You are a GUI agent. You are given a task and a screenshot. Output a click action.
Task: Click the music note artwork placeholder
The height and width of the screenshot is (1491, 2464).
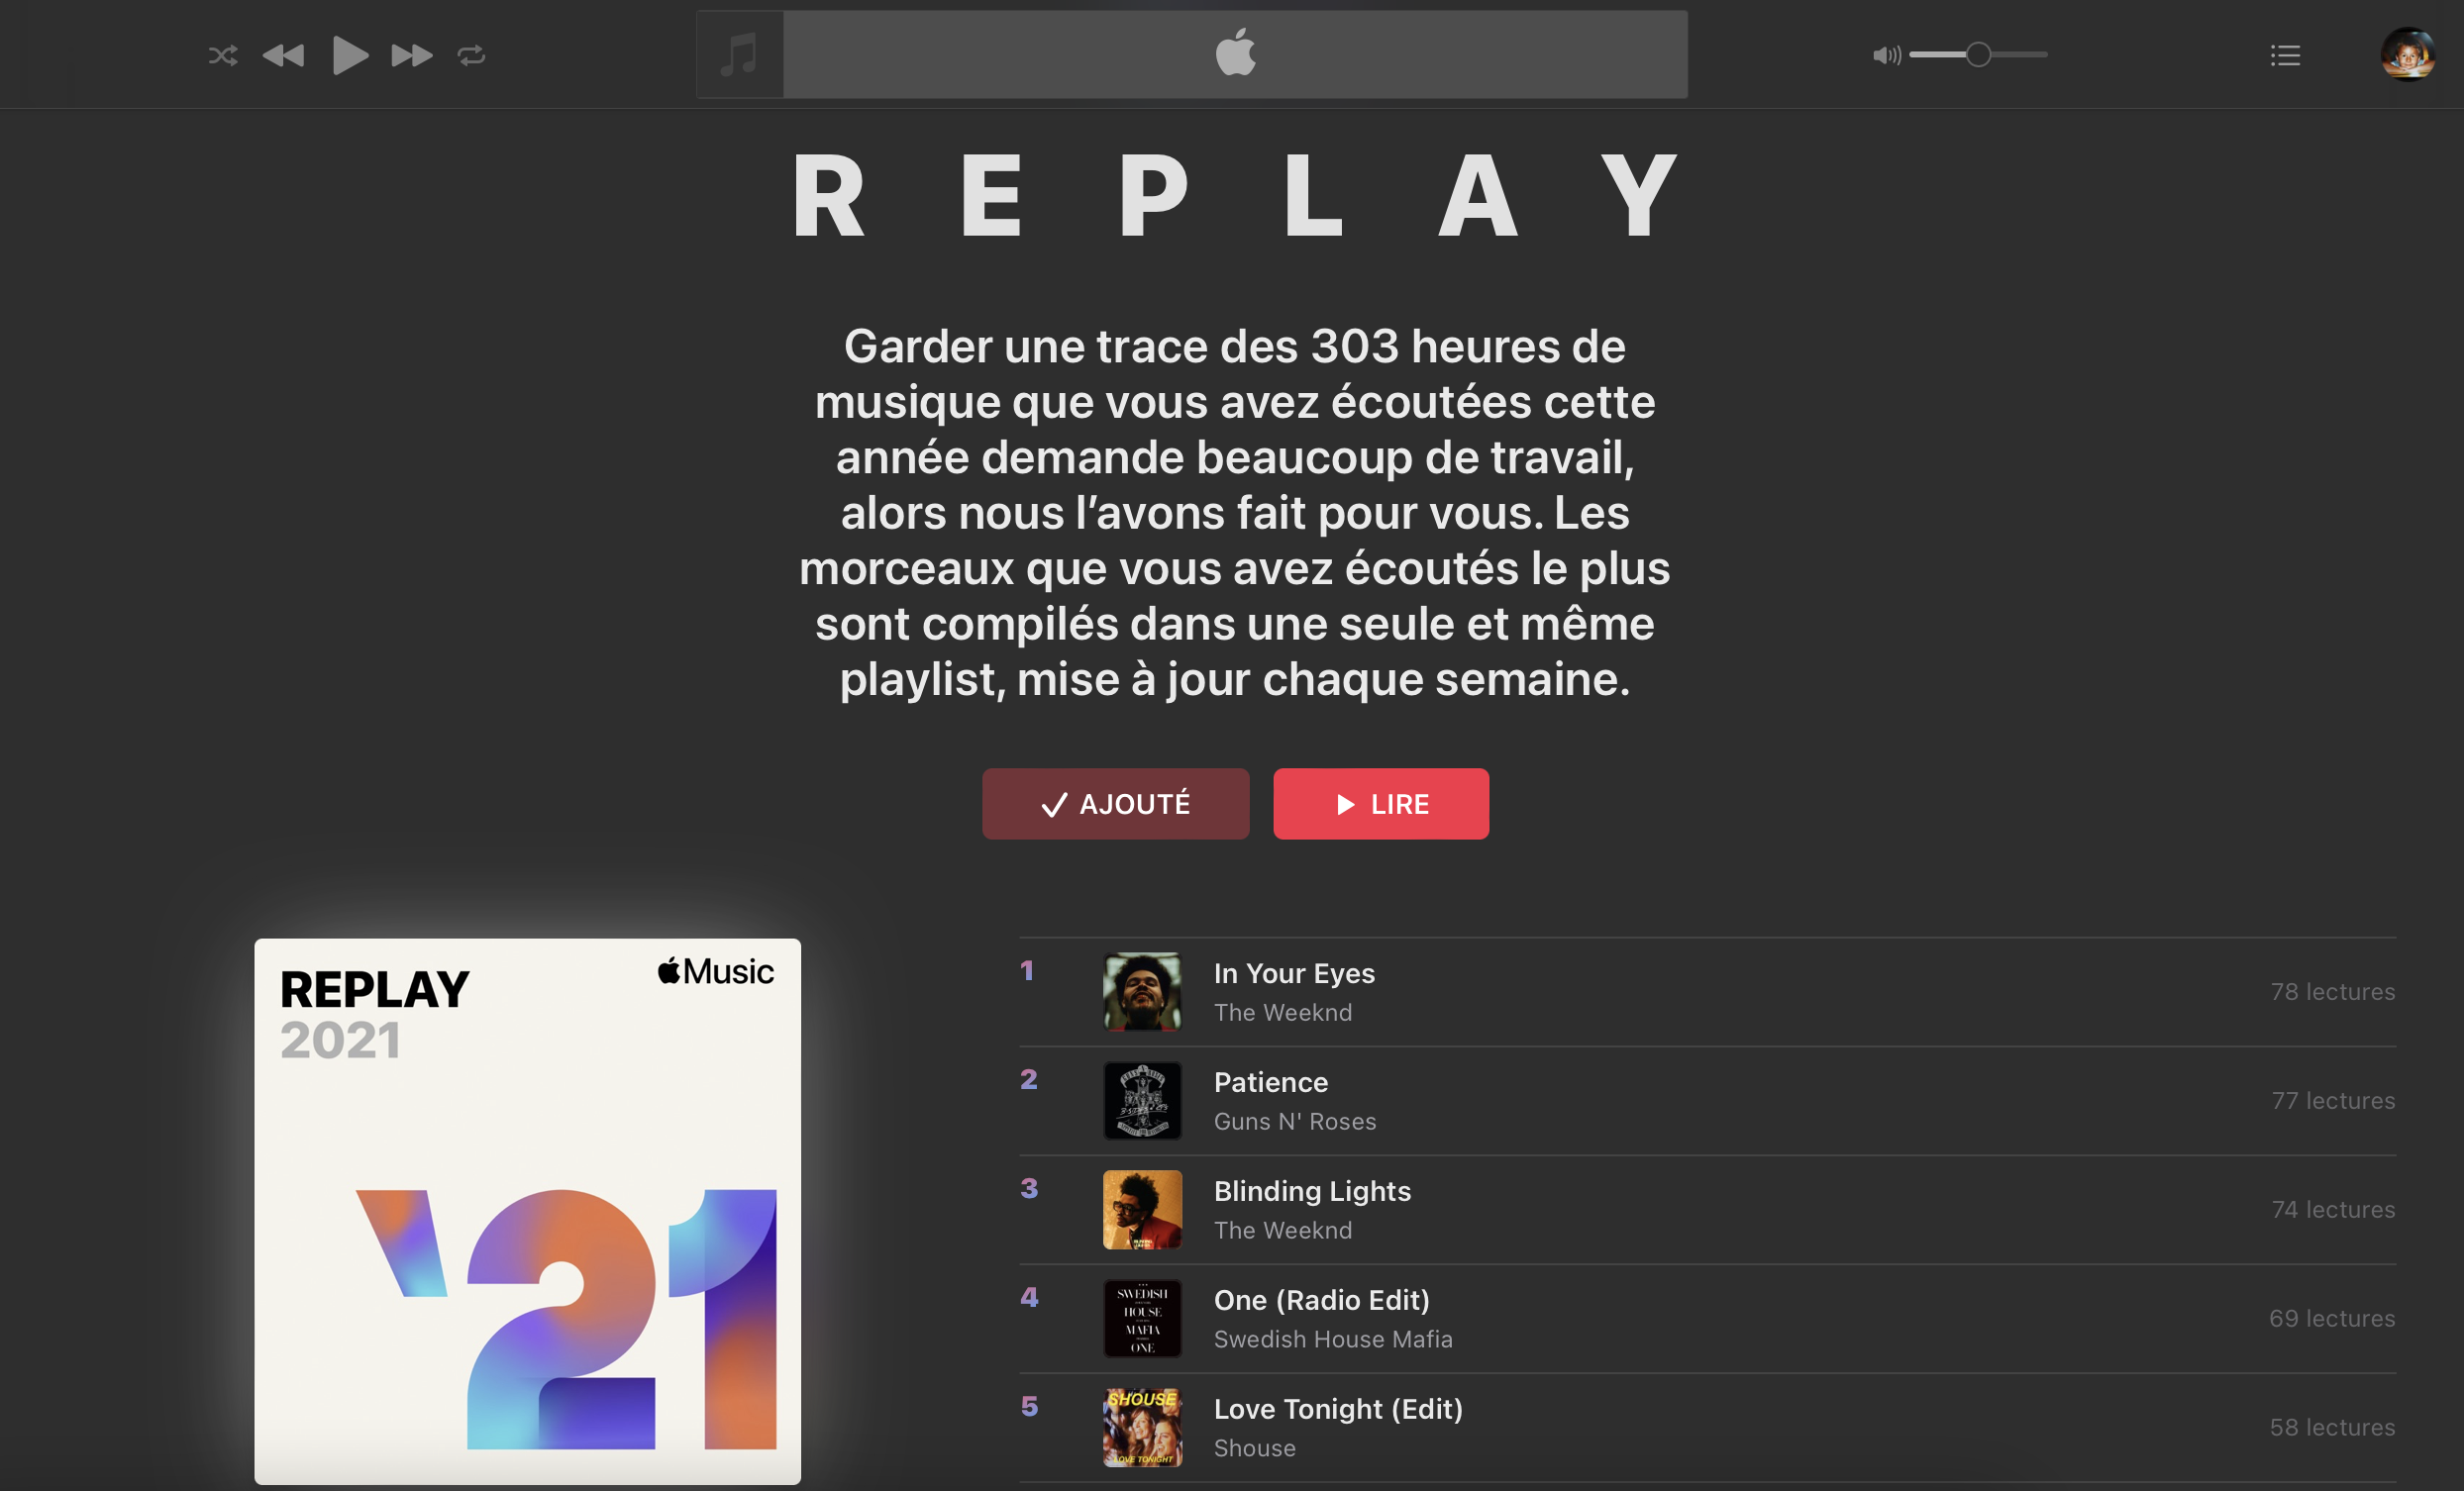(x=740, y=55)
